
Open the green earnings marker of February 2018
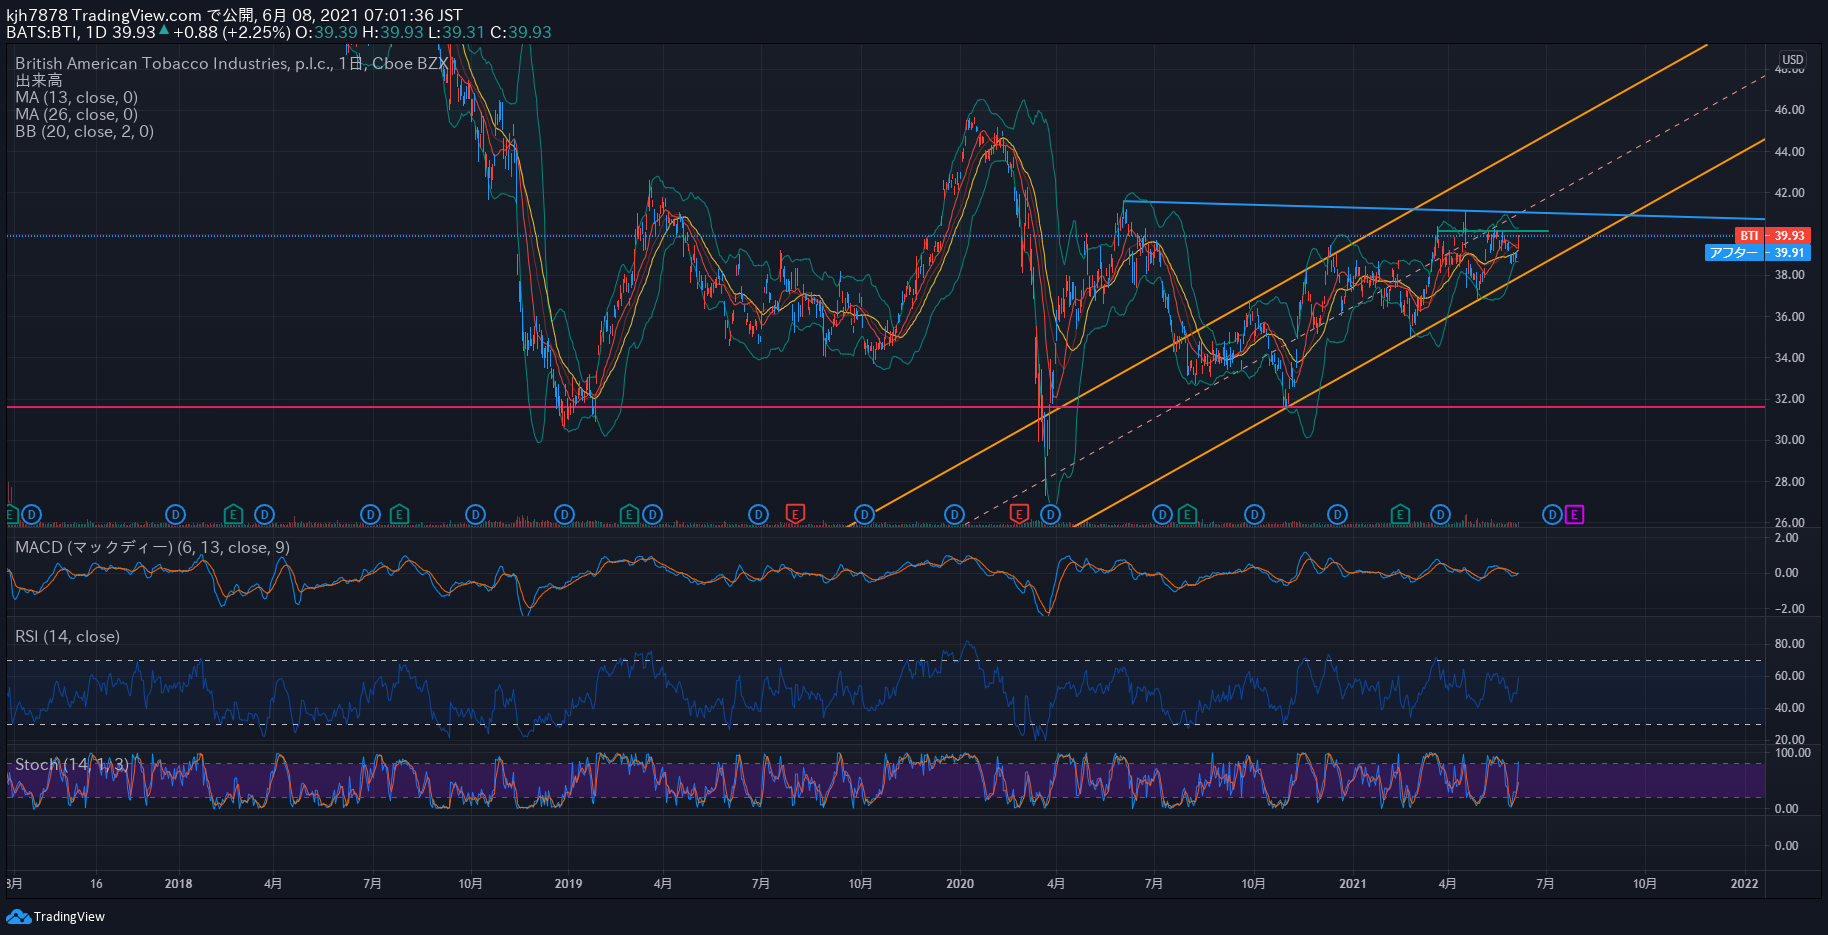point(232,515)
